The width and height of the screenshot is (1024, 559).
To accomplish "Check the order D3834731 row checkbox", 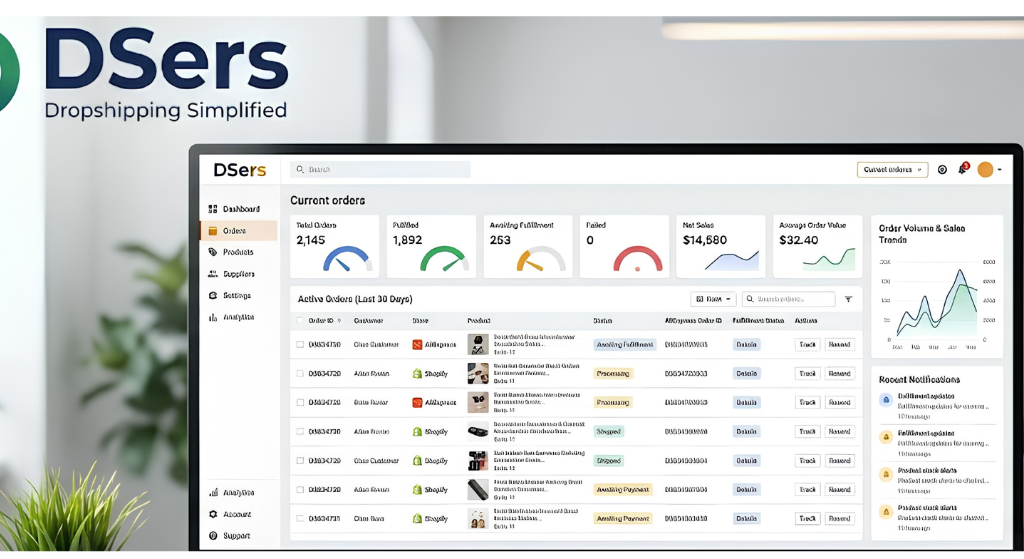I will (300, 519).
